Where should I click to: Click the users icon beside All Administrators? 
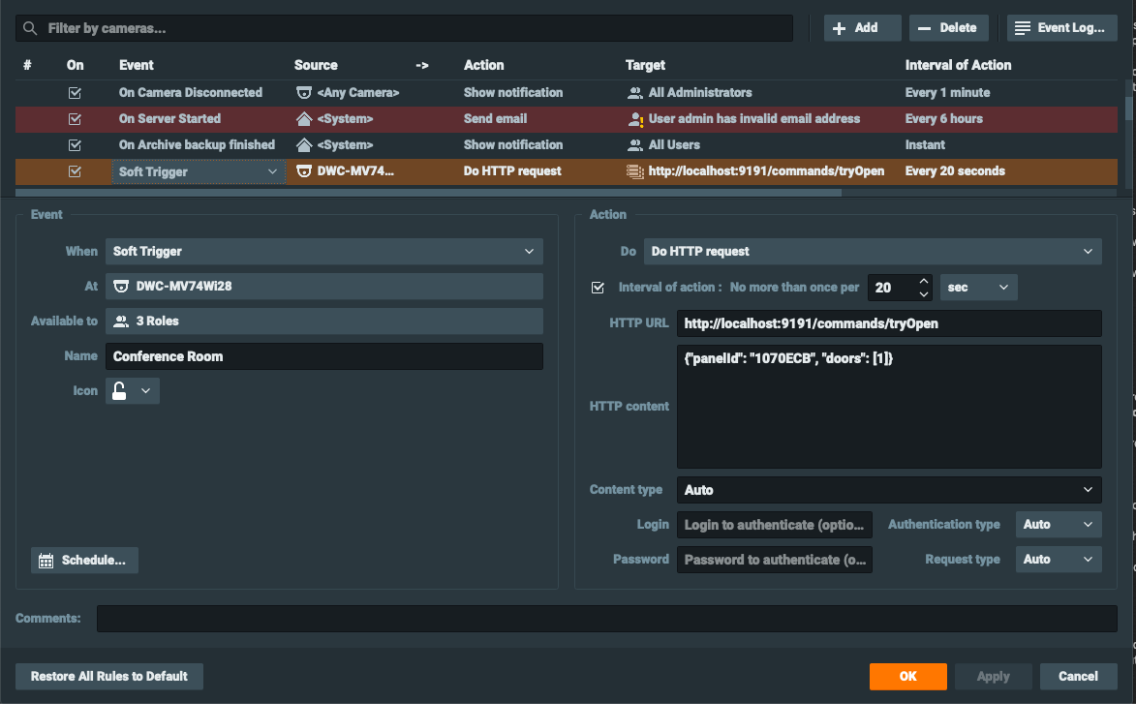click(x=635, y=93)
